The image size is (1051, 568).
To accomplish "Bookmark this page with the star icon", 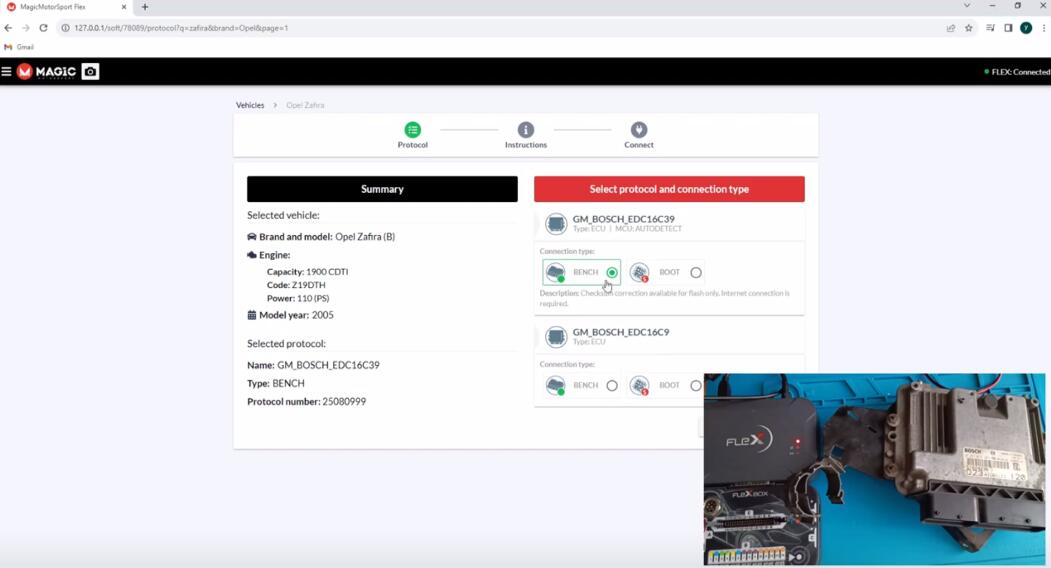I will [x=969, y=28].
